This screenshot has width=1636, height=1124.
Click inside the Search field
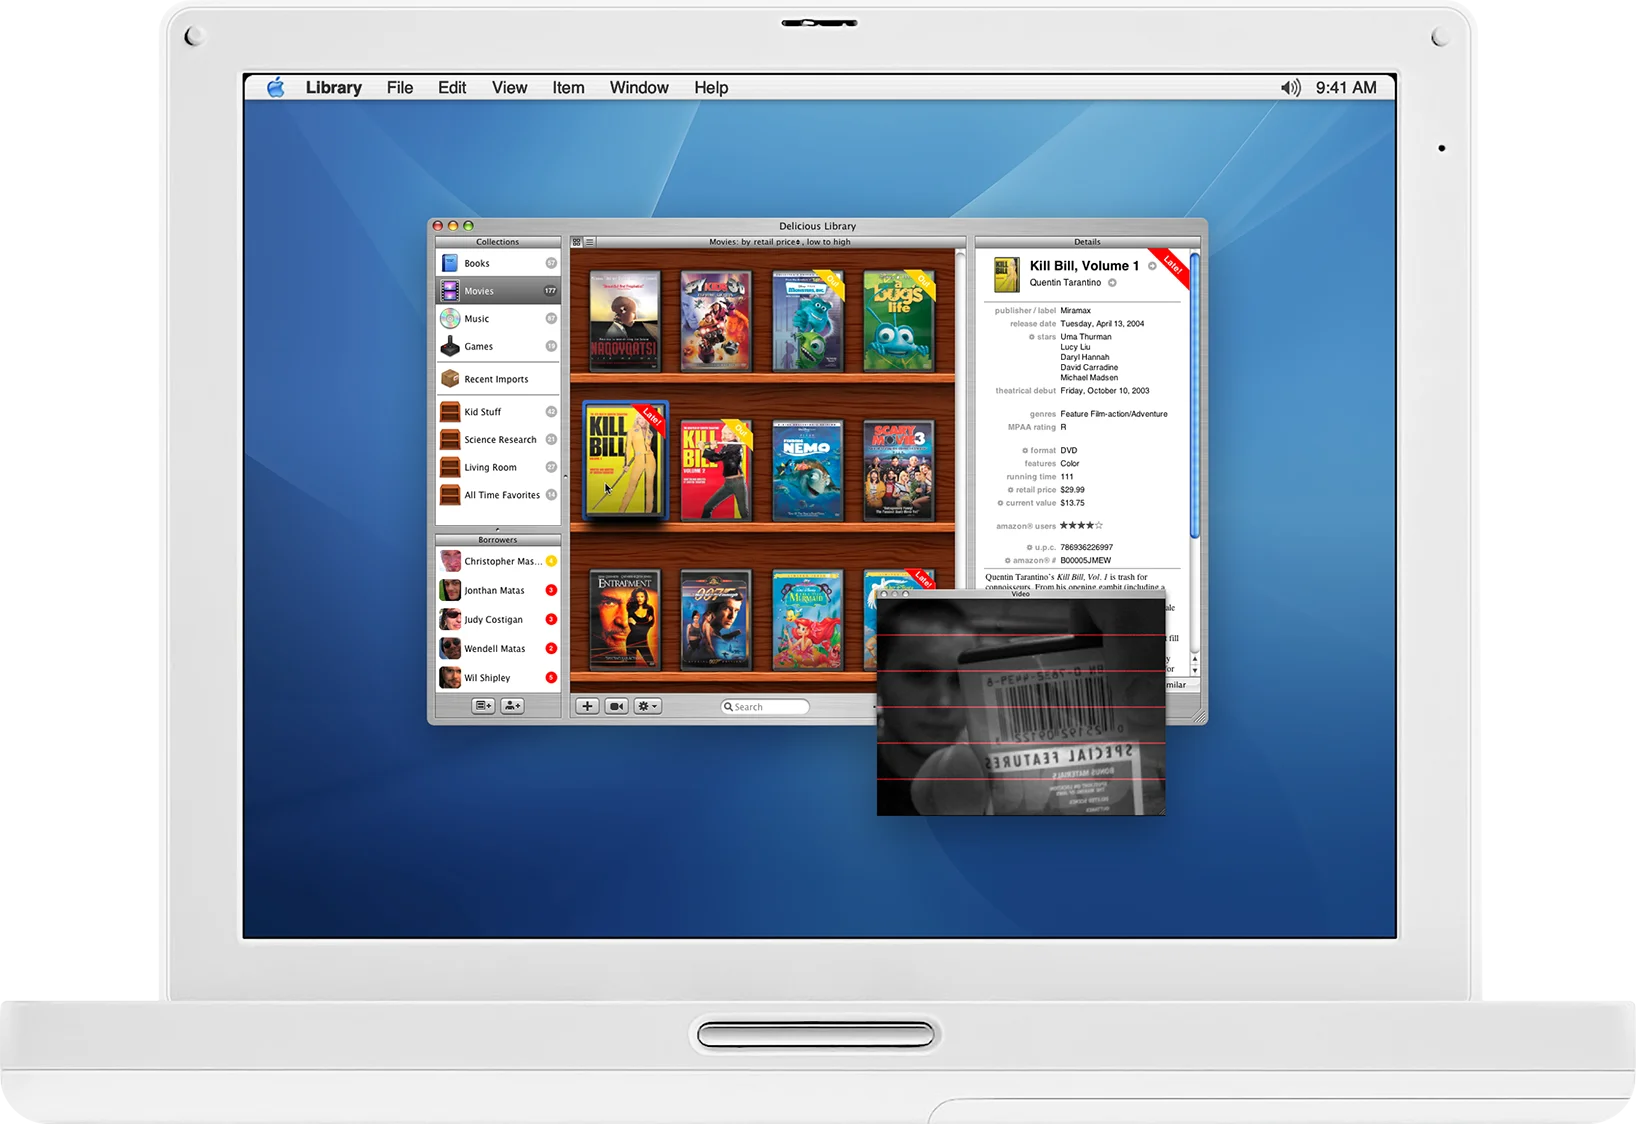765,707
